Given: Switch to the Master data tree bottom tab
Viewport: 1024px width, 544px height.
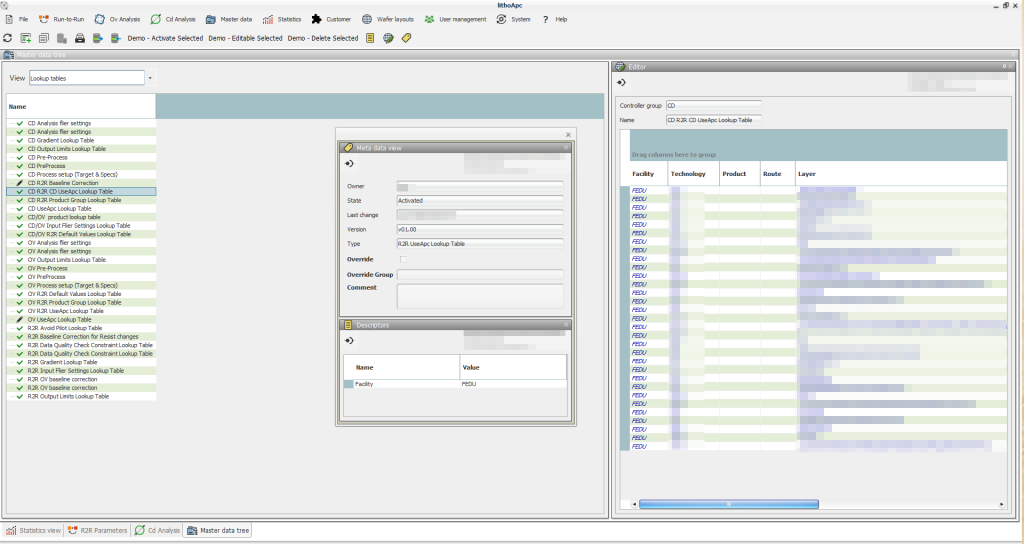Looking at the screenshot, I should click(x=218, y=530).
